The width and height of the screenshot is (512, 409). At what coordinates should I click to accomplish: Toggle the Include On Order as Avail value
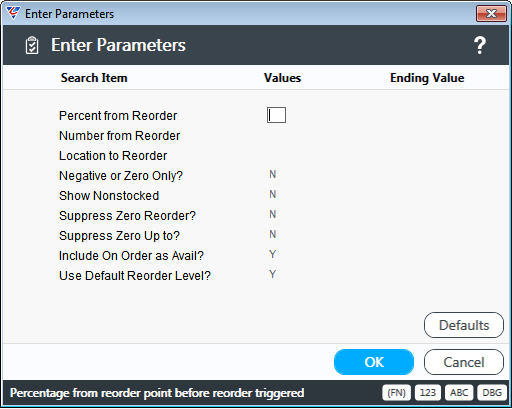(x=273, y=254)
